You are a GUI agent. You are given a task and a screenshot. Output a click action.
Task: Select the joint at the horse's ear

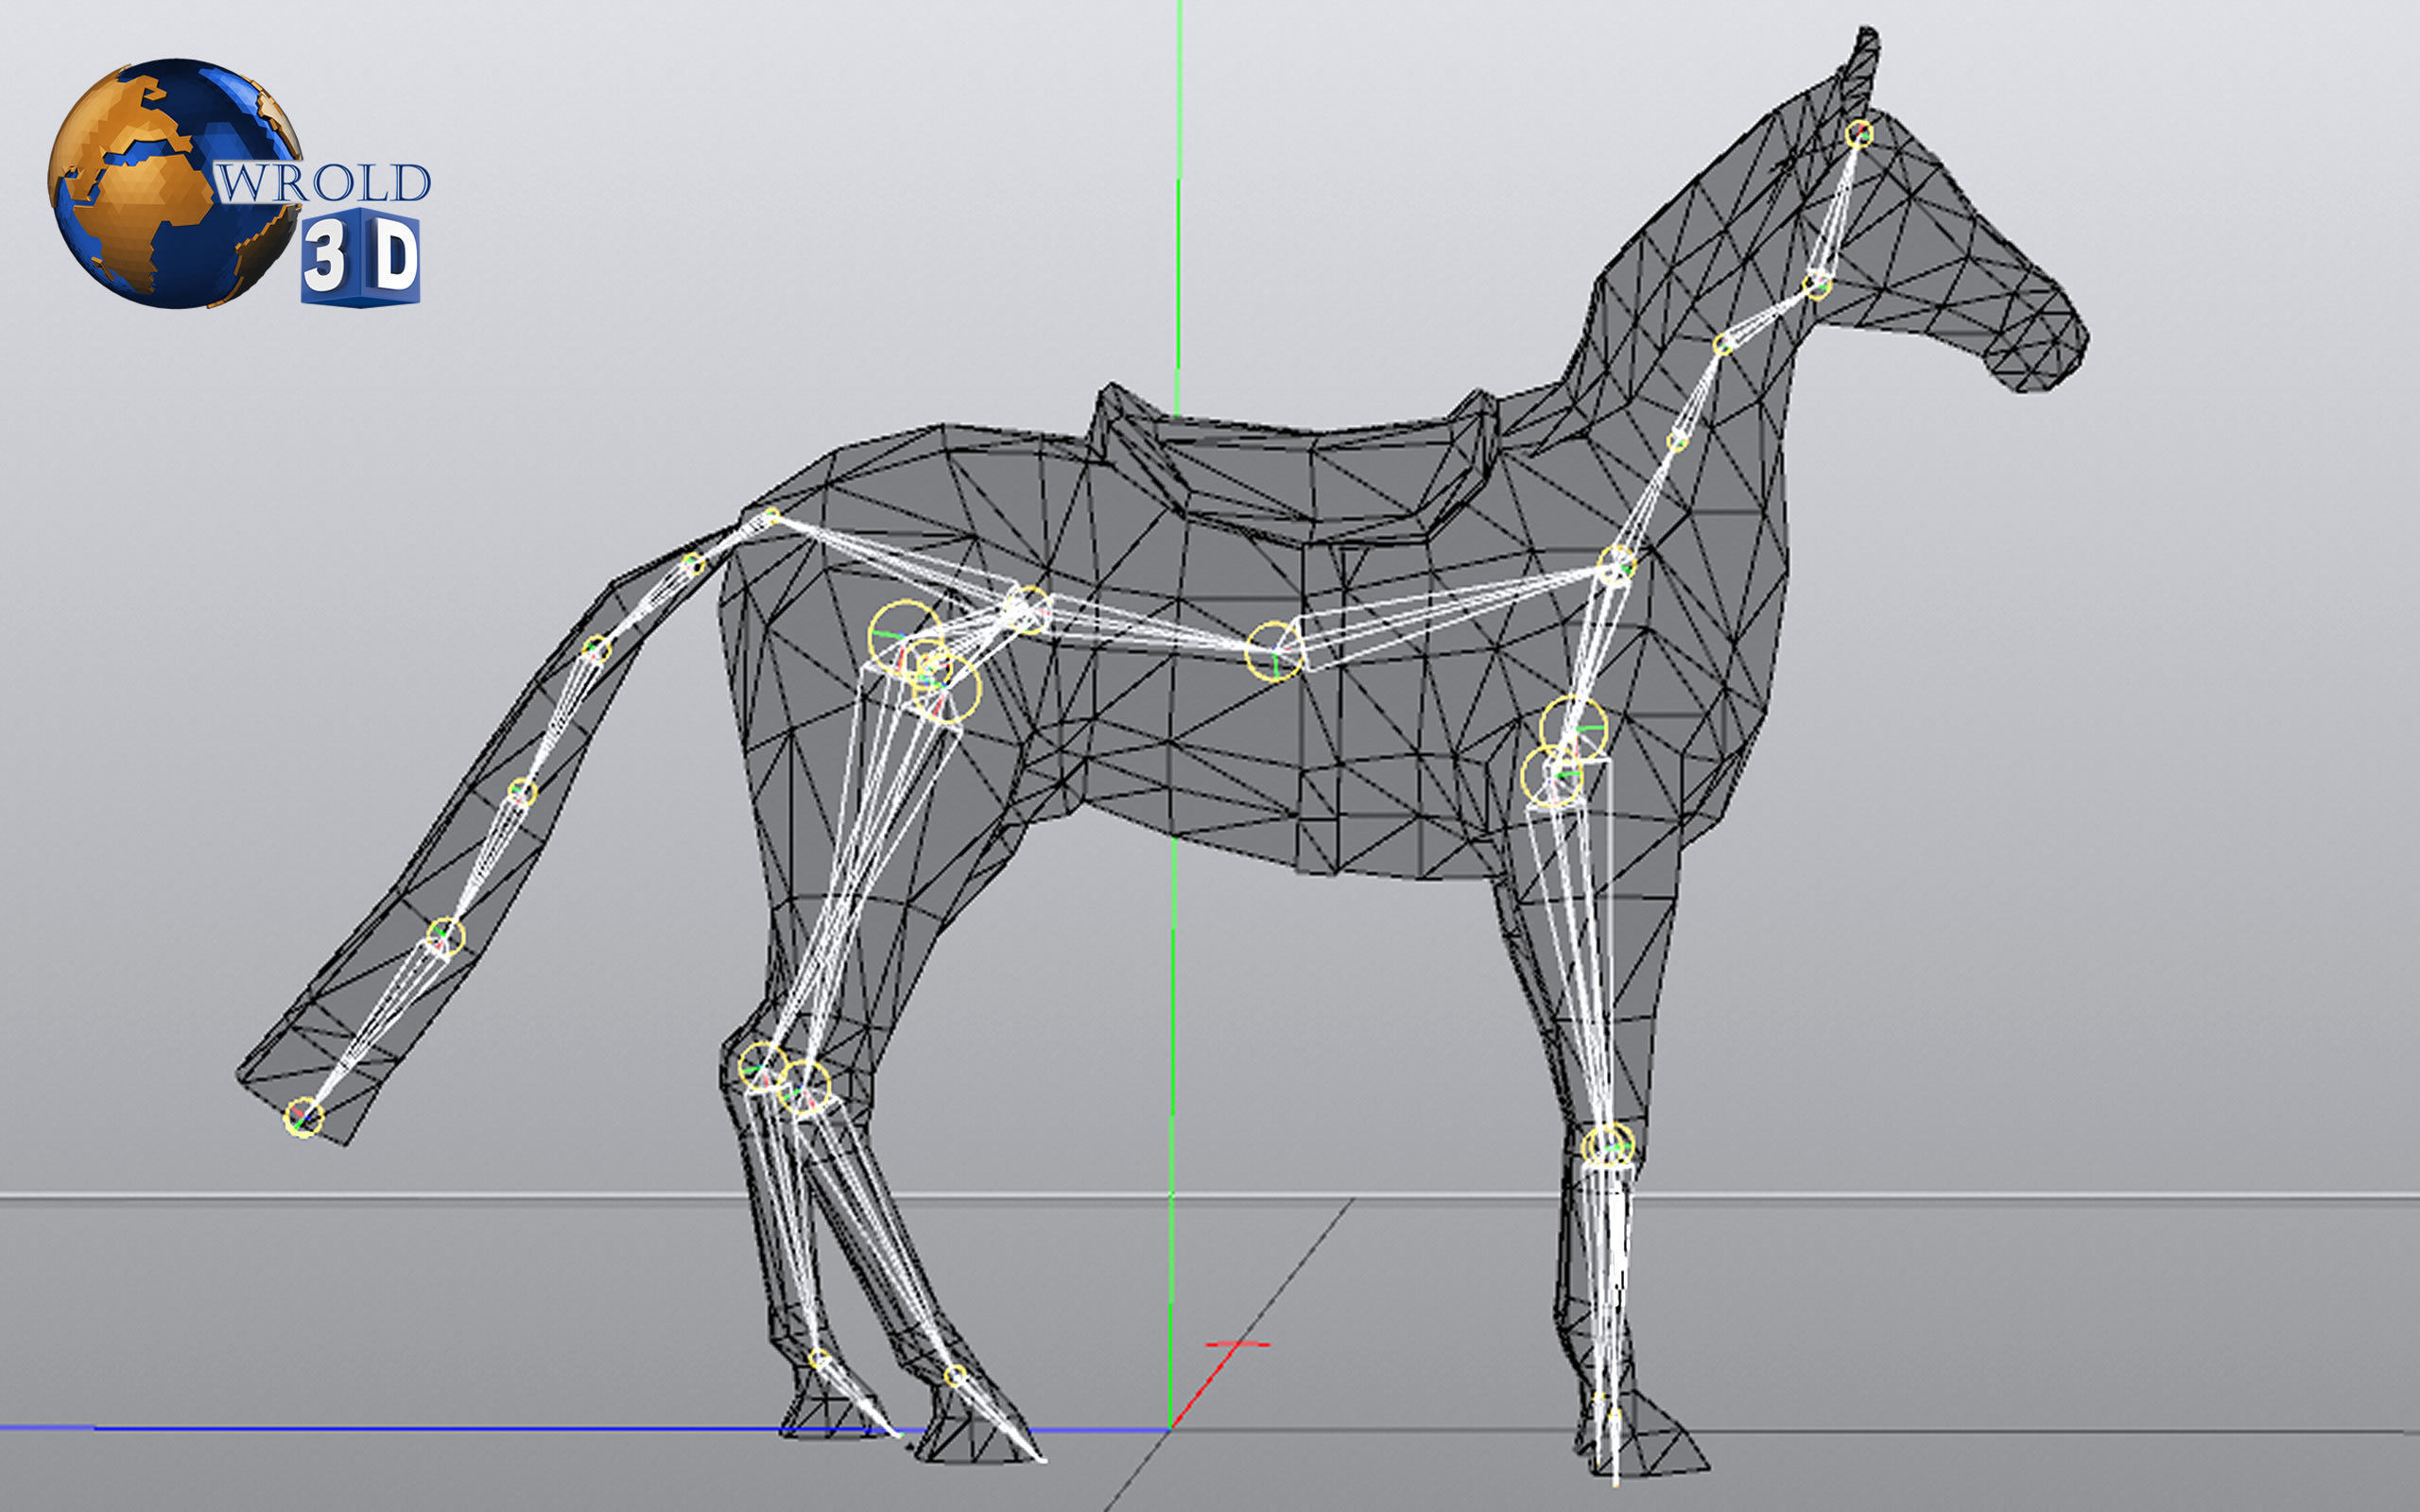click(x=1858, y=134)
